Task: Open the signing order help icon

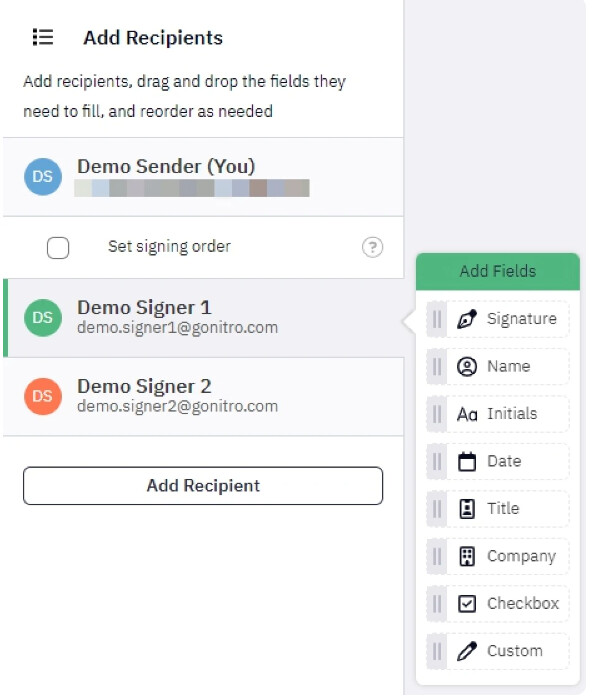Action: tap(373, 247)
